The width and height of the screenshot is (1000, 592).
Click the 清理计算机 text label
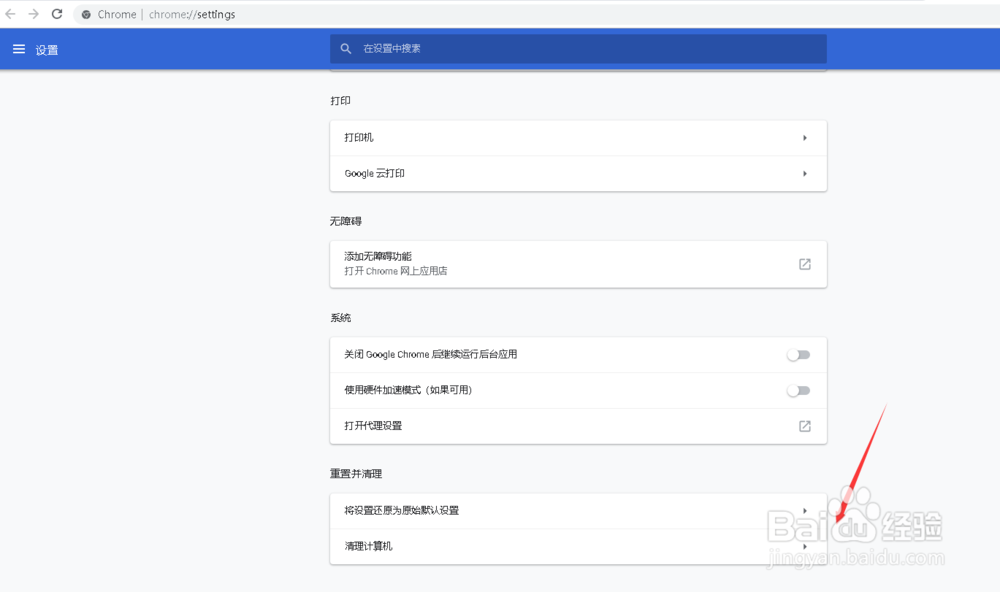[x=369, y=546]
